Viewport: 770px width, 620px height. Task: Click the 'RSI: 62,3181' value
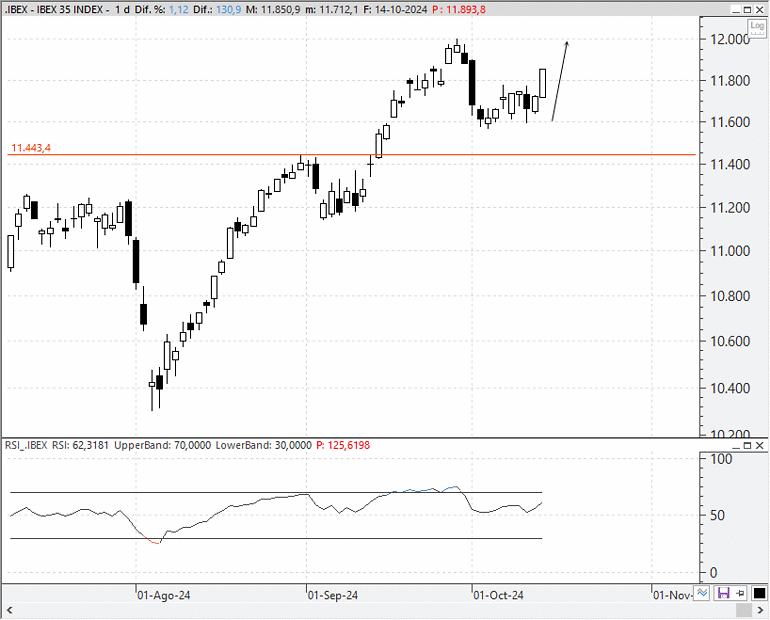click(x=80, y=445)
